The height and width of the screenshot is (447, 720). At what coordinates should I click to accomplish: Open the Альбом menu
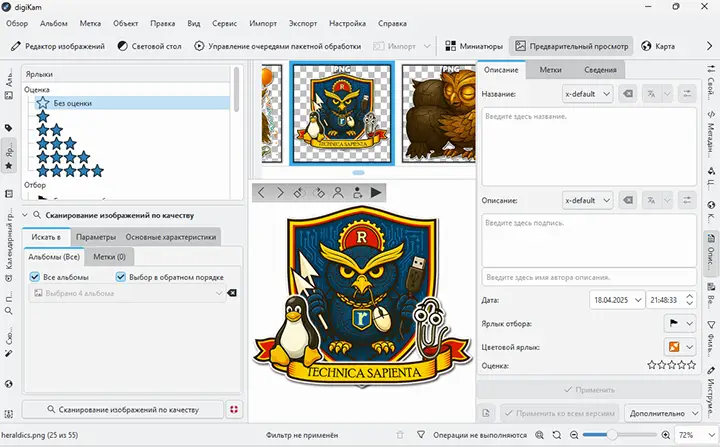tap(54, 23)
